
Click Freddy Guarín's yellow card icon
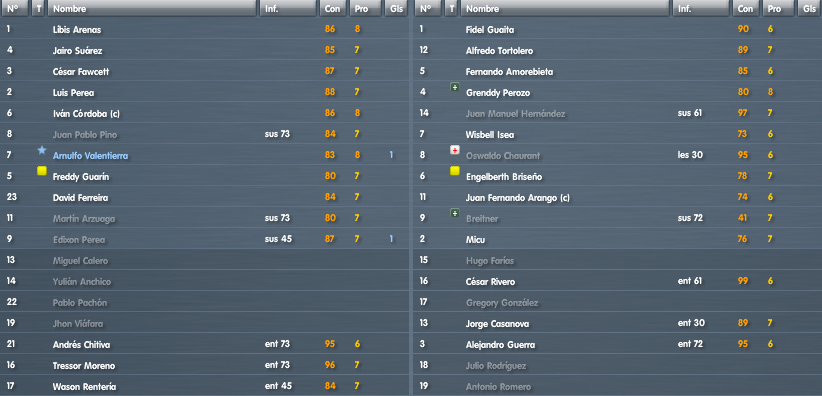pyautogui.click(x=42, y=171)
